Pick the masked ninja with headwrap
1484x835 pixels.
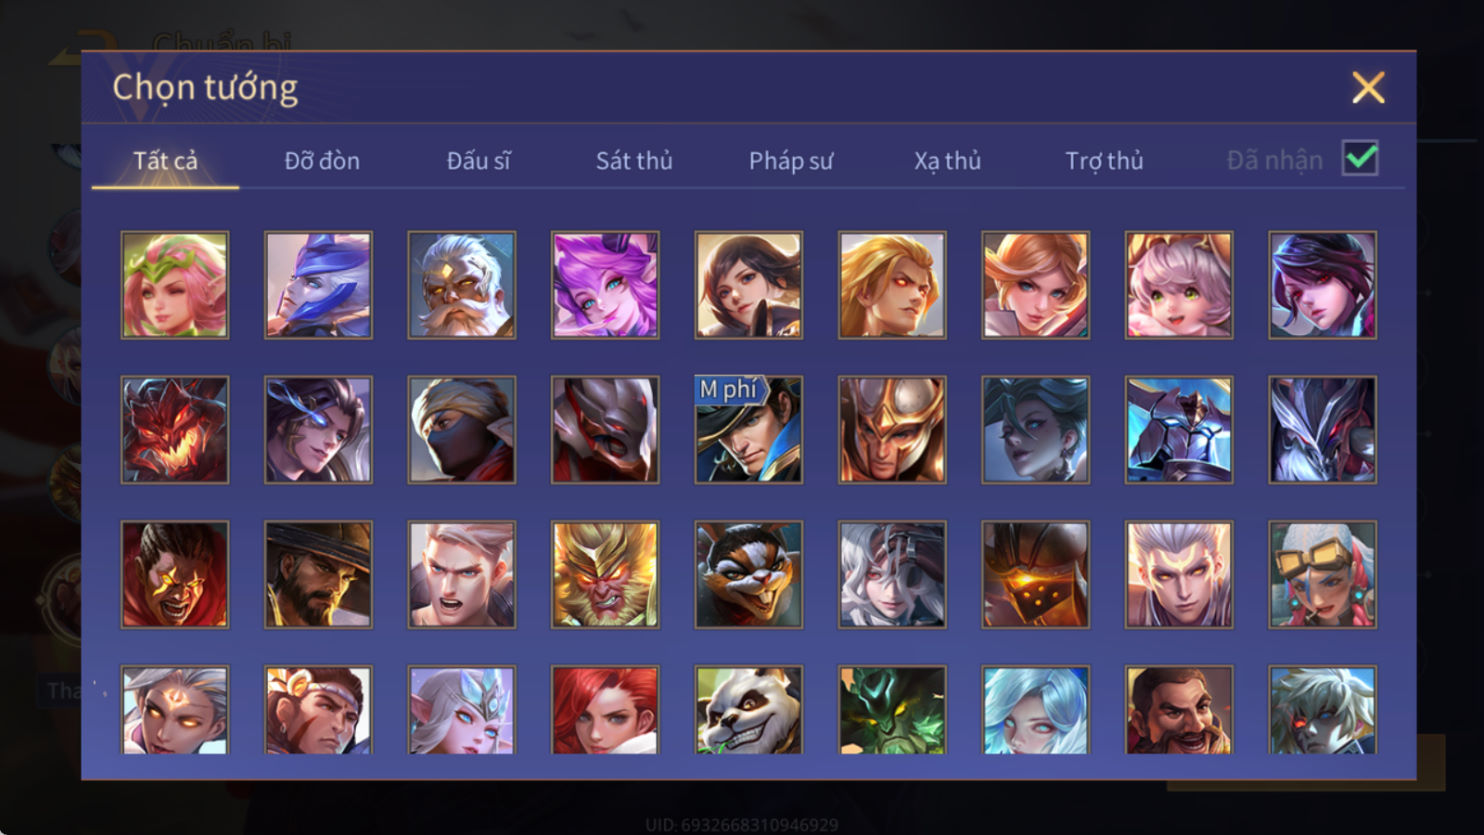coord(462,430)
